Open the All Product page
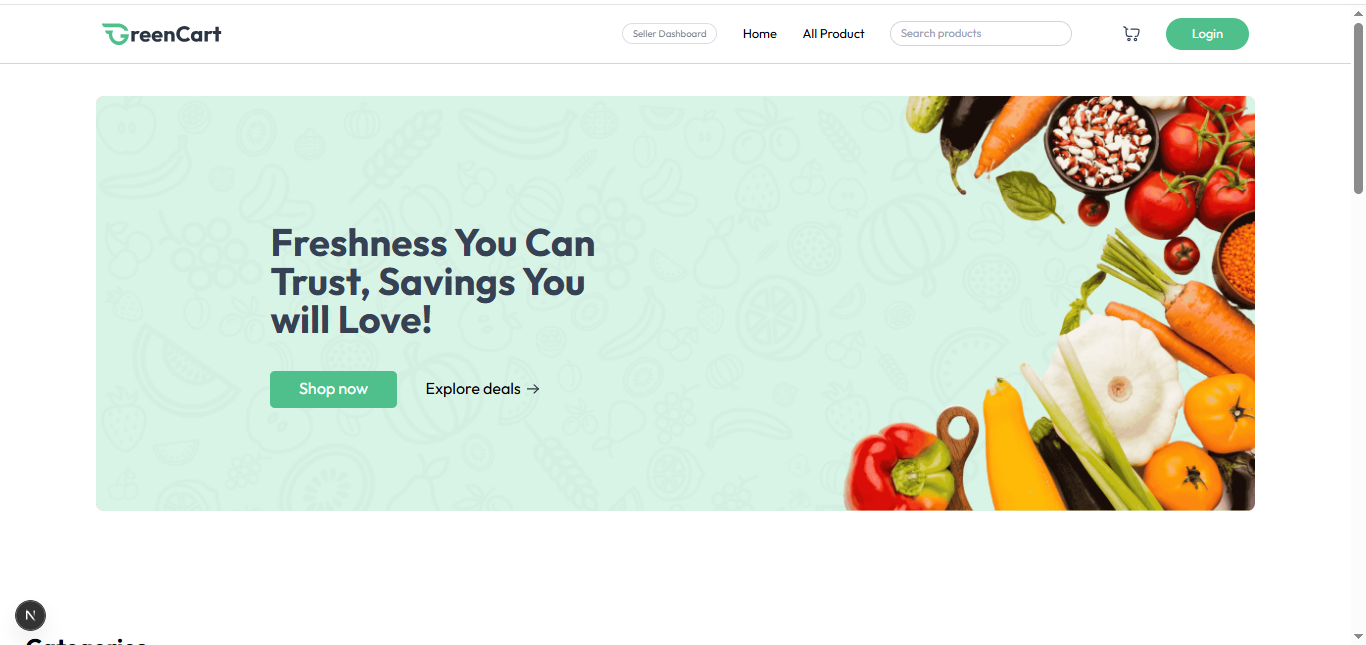Screen dimensions: 1366x645 [x=834, y=34]
